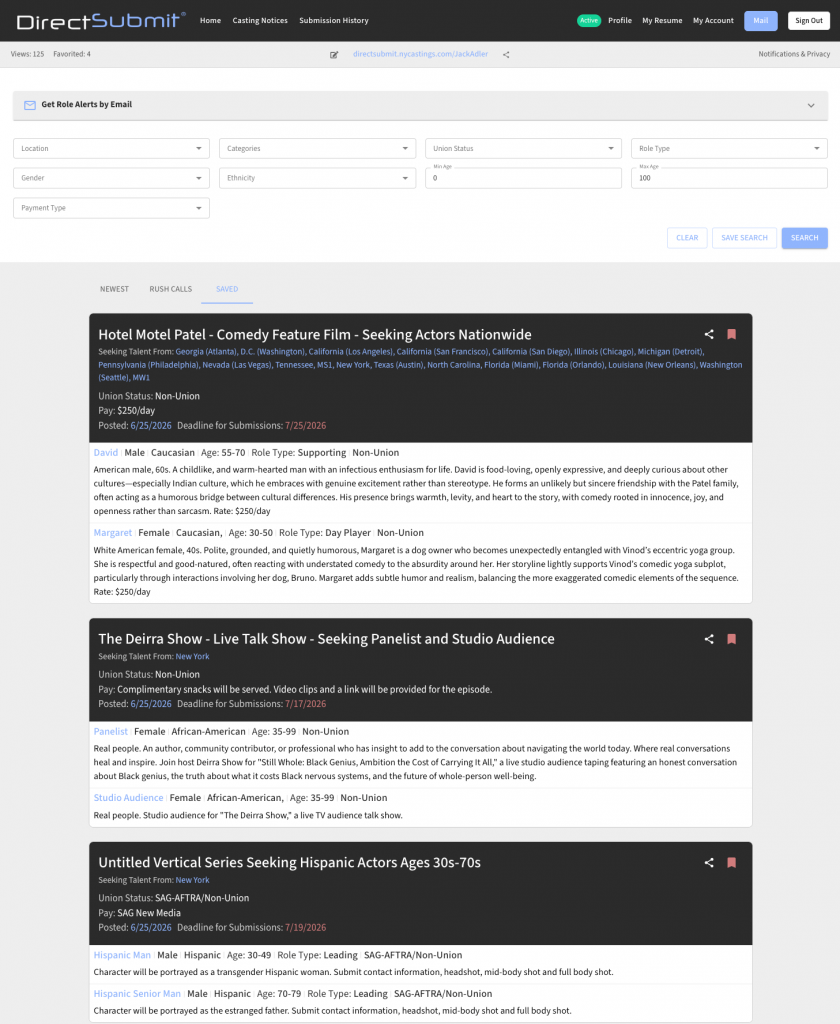Click the Get Role Alerts envelope icon
The width and height of the screenshot is (840, 1024).
(30, 105)
